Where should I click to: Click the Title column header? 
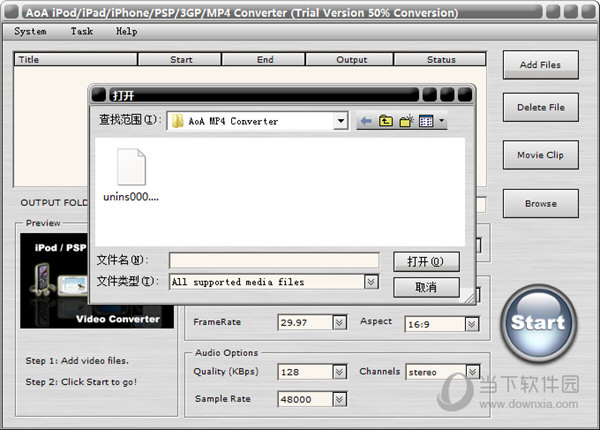76,60
